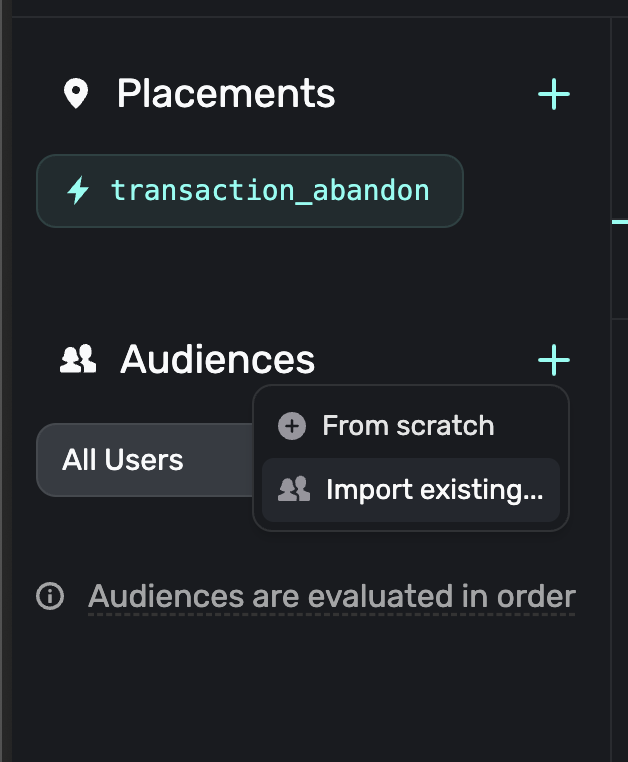Click the circled plus icon for From scratch

tap(291, 426)
